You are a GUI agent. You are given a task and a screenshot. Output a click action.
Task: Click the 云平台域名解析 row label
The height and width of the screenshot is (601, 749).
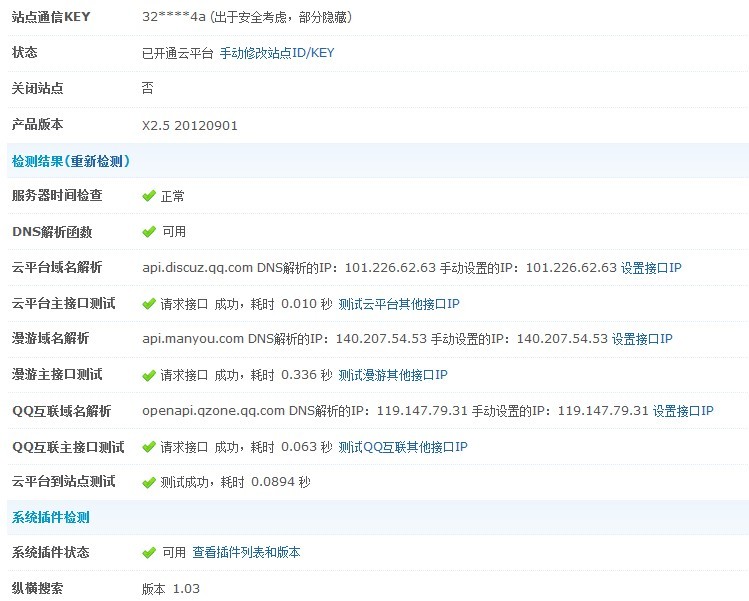tap(57, 268)
